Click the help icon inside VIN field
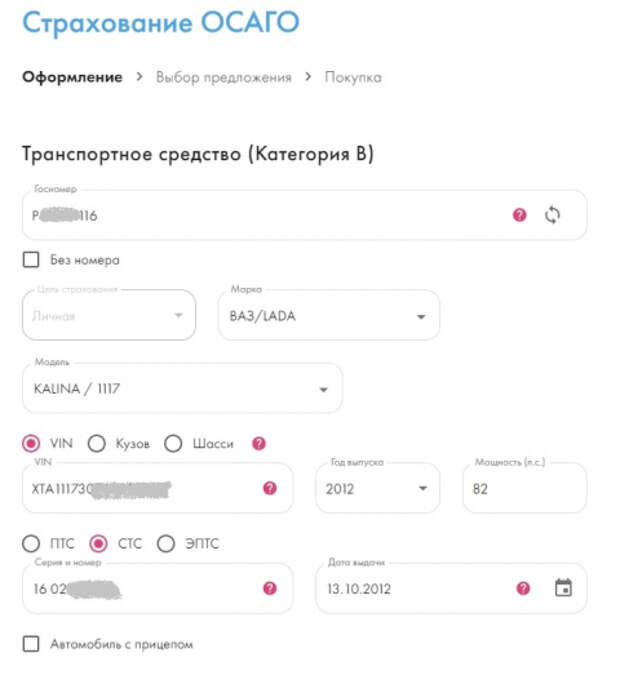 pos(270,488)
